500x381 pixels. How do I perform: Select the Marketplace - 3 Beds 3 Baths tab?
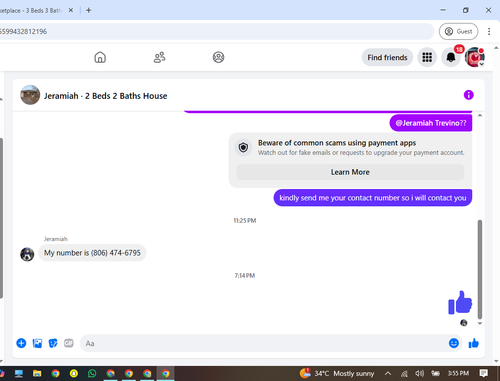pos(32,10)
